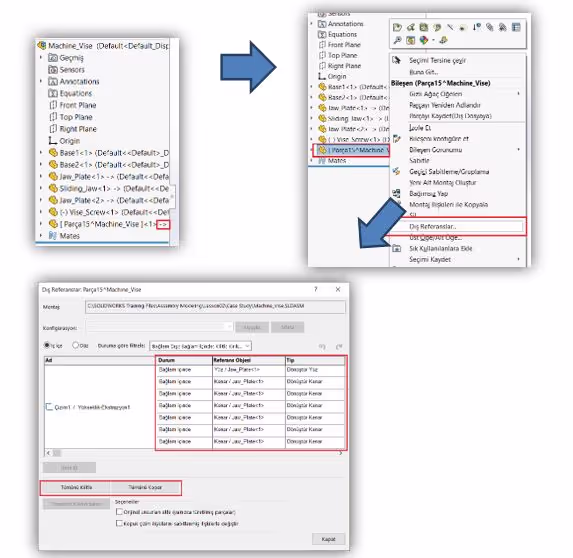Viewport: 573px width, 558px height.
Task: Expand the Geçmiş node in left tree
Action: pos(41,57)
